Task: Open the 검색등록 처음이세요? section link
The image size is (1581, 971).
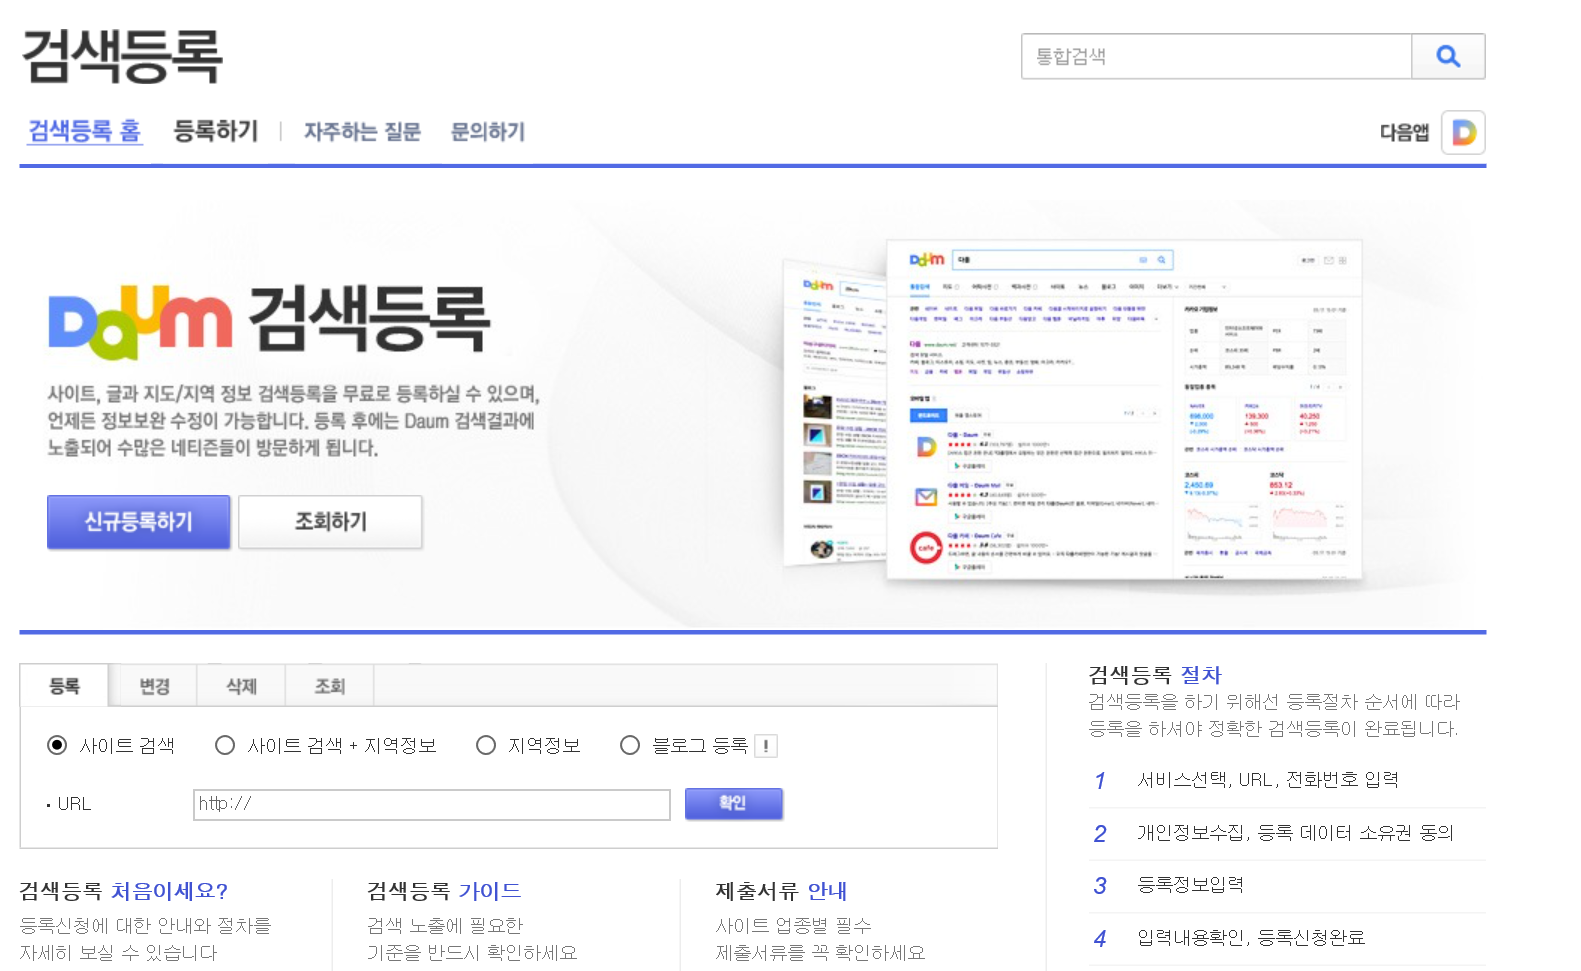Action: pyautogui.click(x=124, y=891)
